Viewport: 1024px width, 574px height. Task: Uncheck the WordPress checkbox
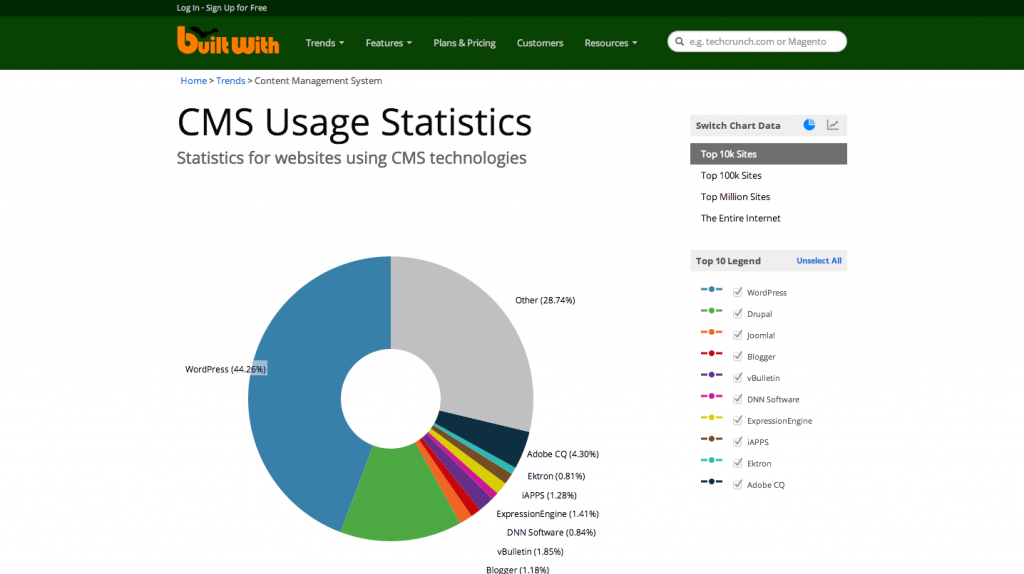(x=737, y=292)
